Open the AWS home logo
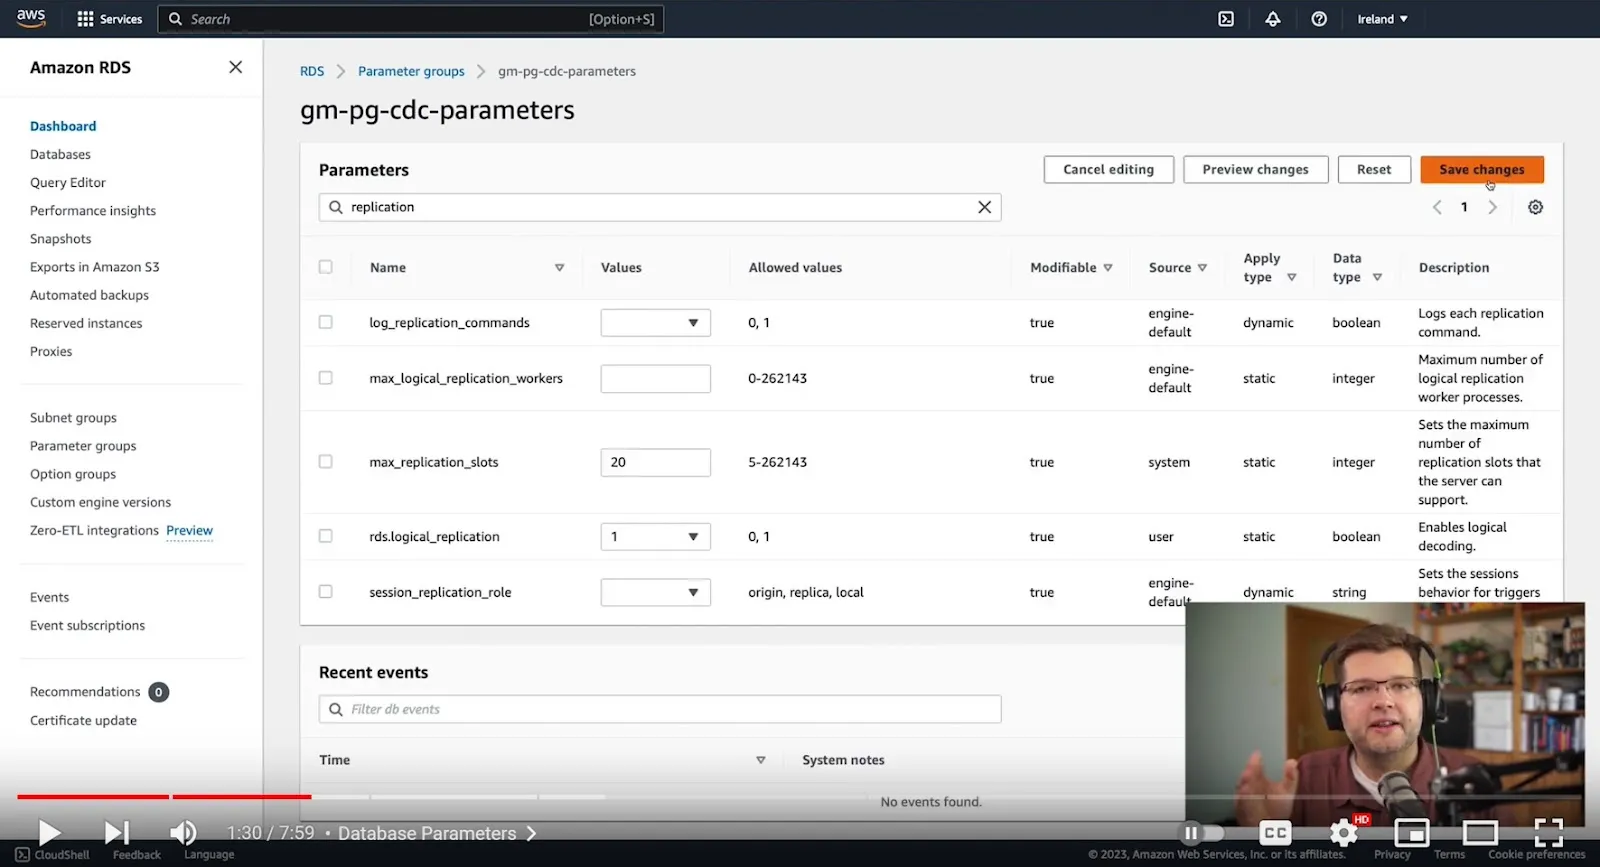The width and height of the screenshot is (1600, 867). point(31,18)
